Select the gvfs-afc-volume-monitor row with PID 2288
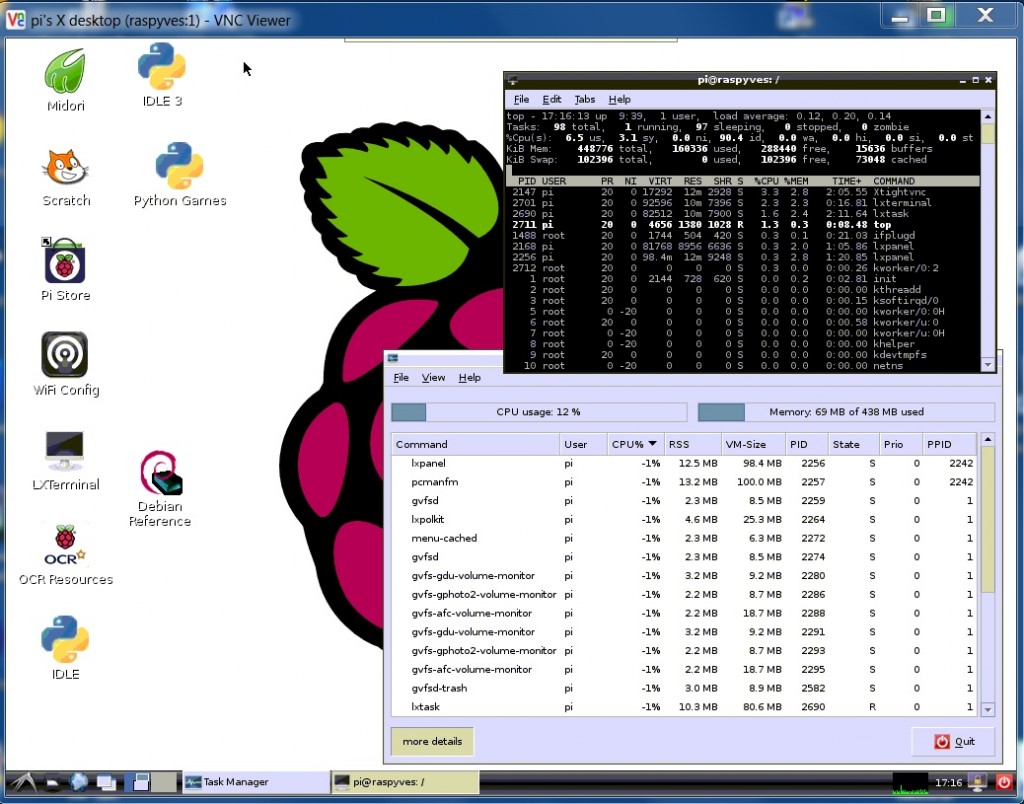This screenshot has width=1024, height=804. [684, 613]
